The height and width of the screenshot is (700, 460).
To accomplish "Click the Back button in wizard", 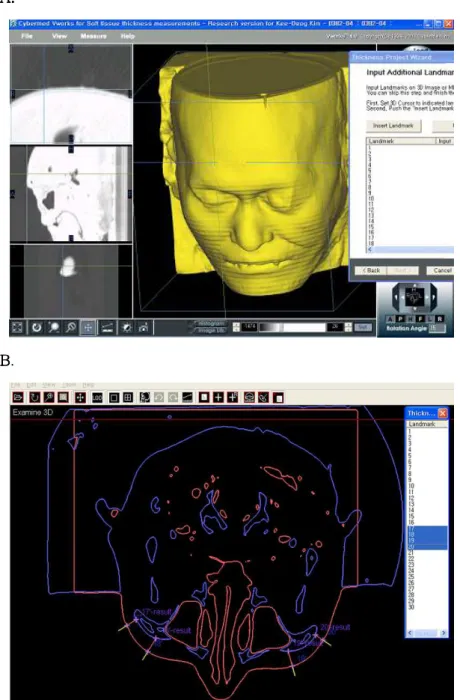I will 371,271.
